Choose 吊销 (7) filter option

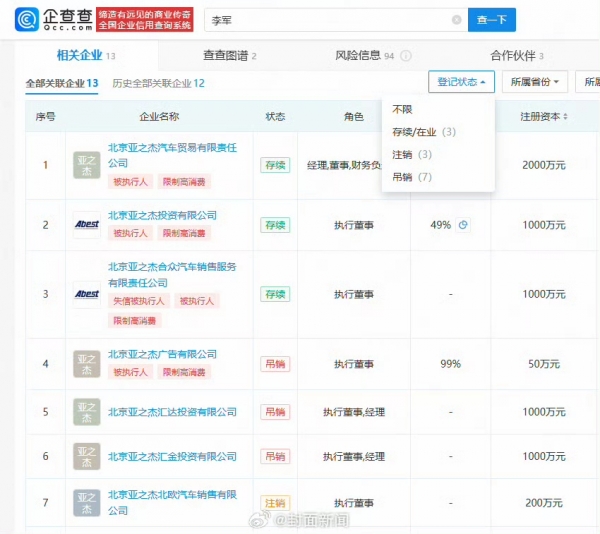[x=412, y=177]
